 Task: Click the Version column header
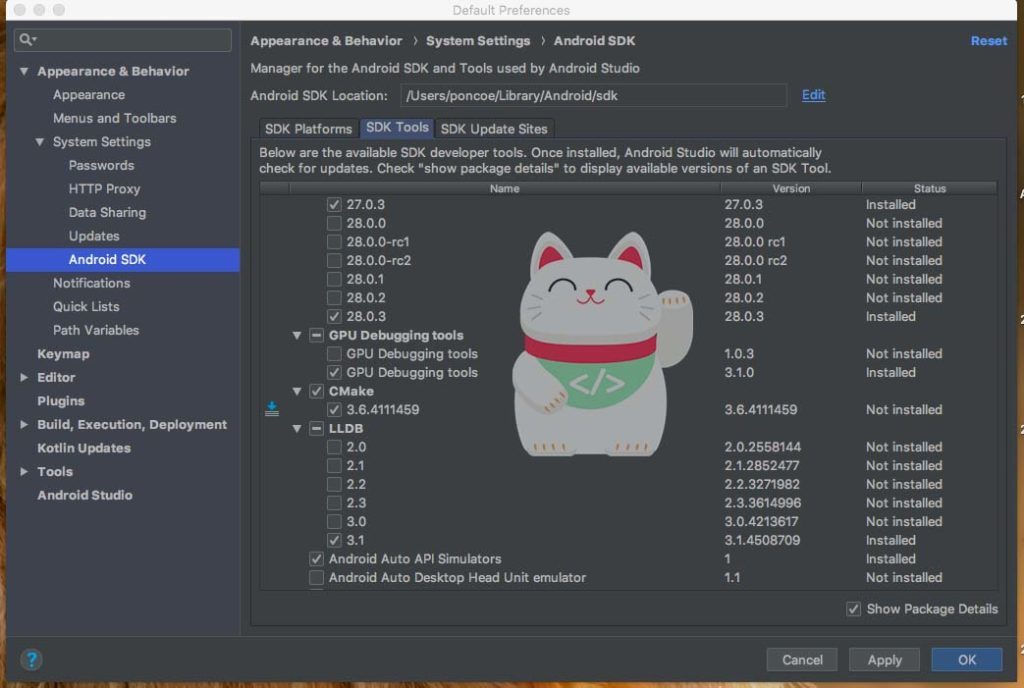(x=791, y=188)
